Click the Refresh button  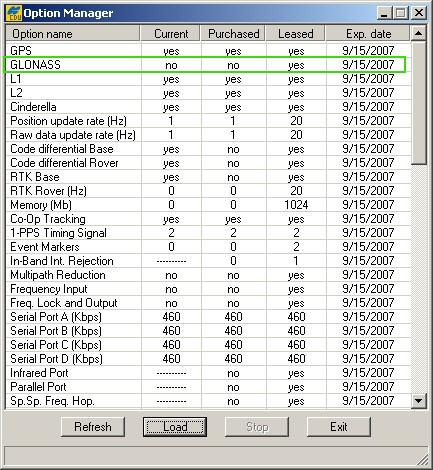click(x=93, y=427)
